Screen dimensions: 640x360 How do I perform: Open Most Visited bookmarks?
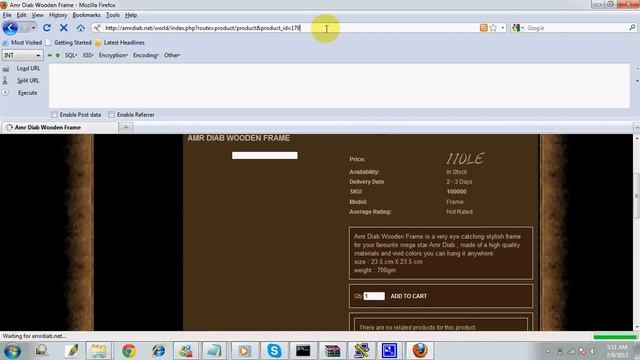pos(22,42)
